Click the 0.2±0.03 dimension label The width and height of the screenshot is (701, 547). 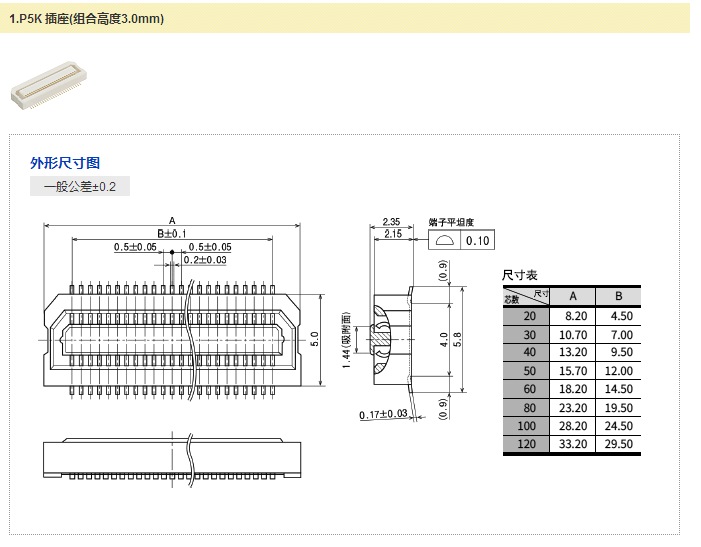tap(205, 260)
